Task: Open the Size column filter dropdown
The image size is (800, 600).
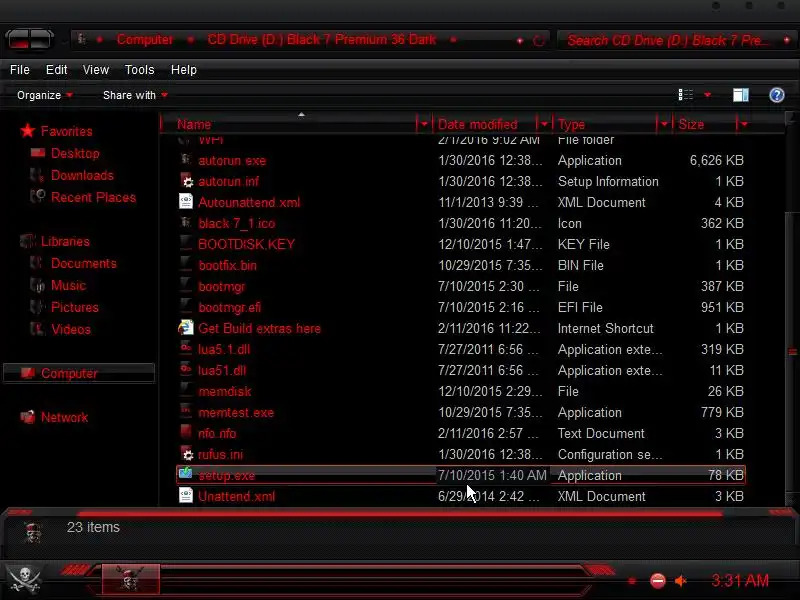Action: pyautogui.click(x=744, y=124)
